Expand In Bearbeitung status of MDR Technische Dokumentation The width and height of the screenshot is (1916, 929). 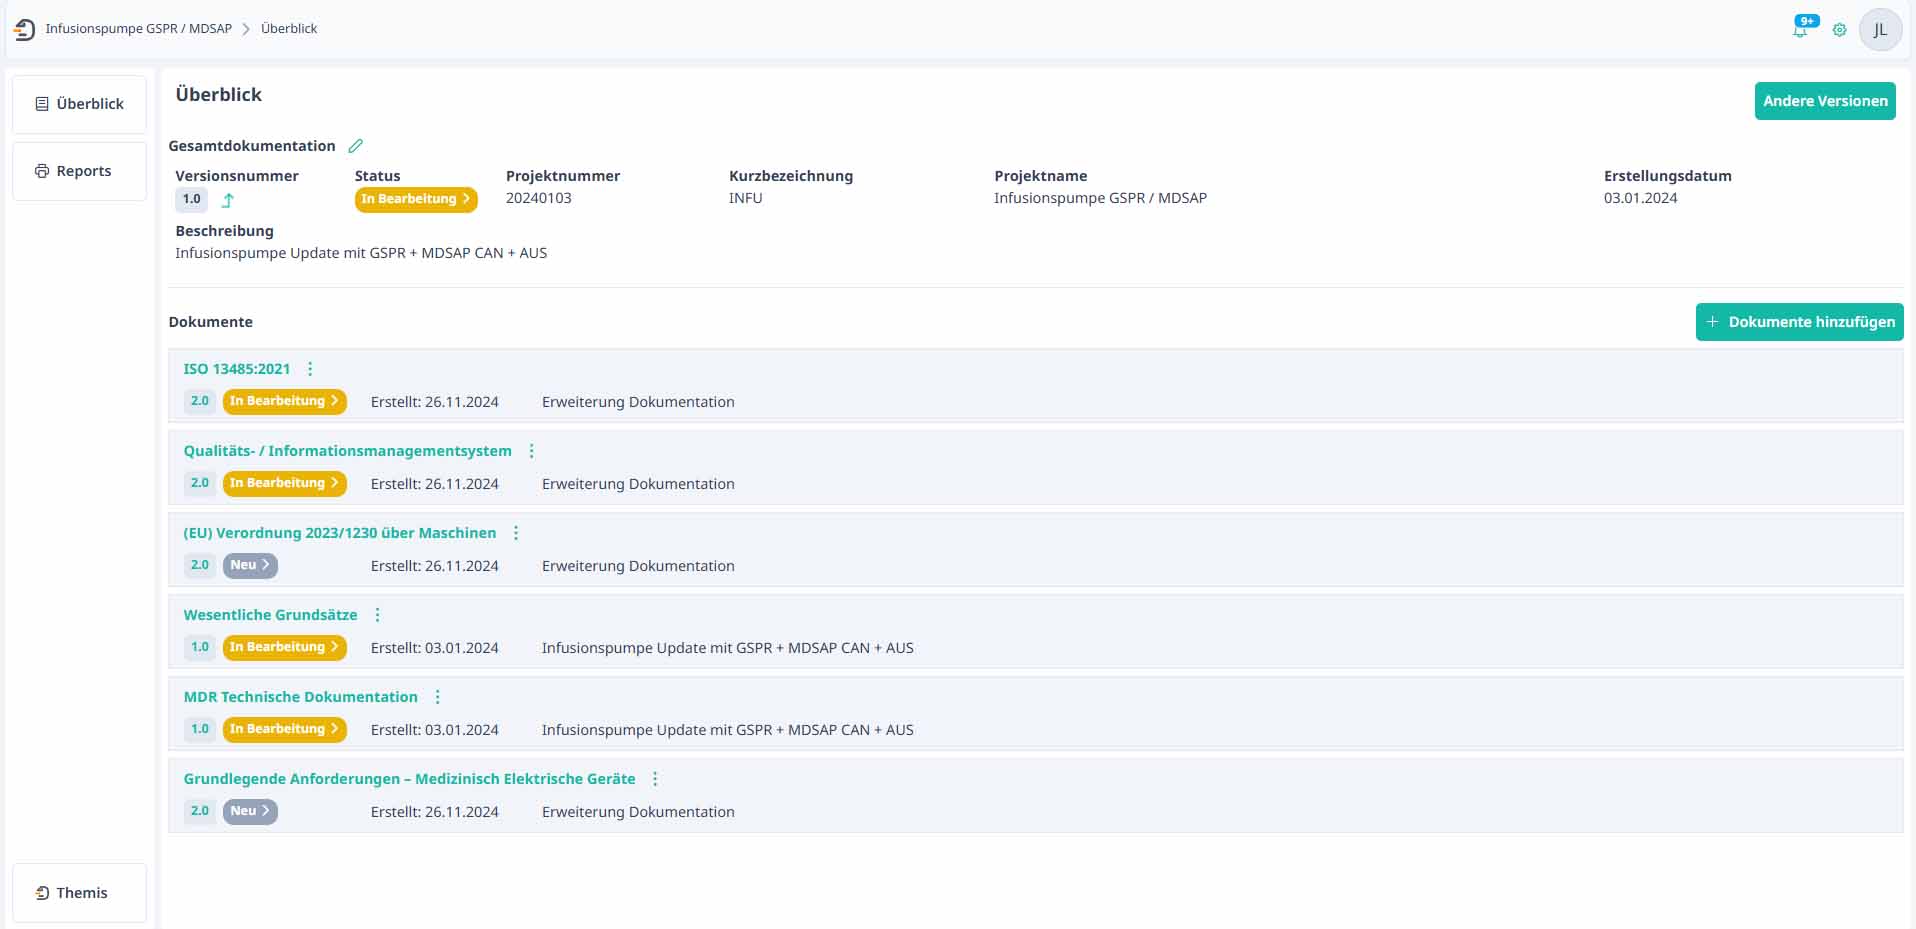(285, 729)
